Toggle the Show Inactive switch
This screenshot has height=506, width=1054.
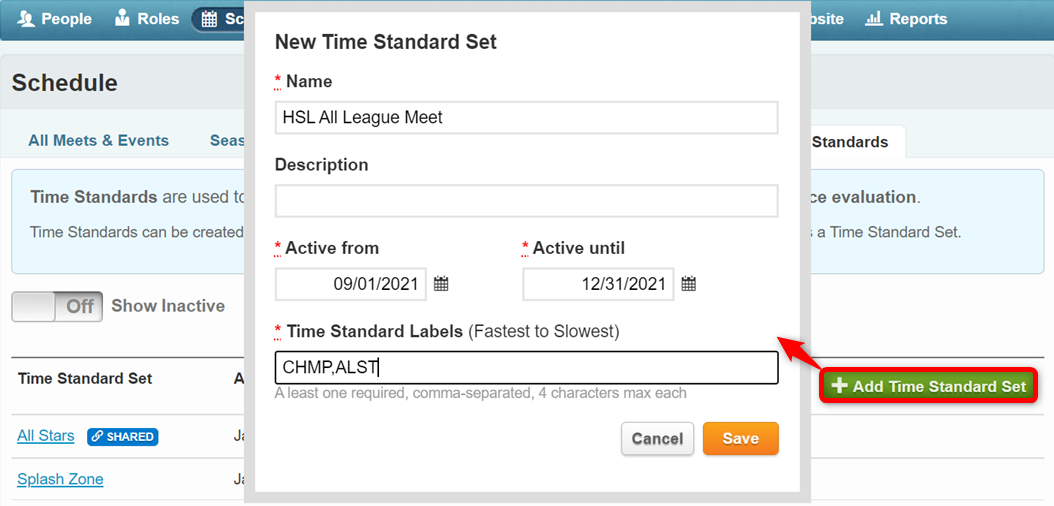pyautogui.click(x=57, y=307)
